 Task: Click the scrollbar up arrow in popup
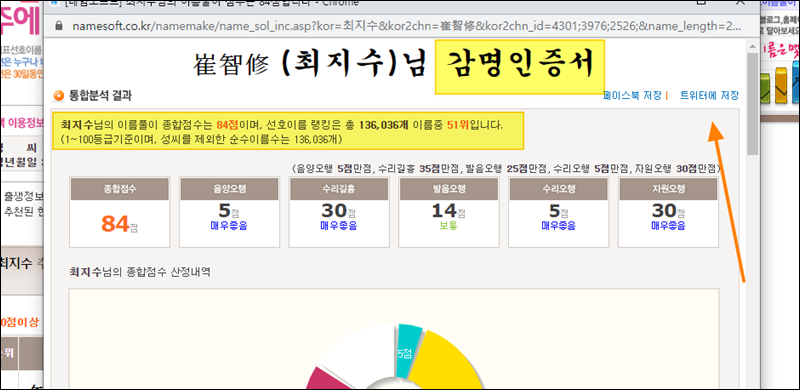[752, 46]
